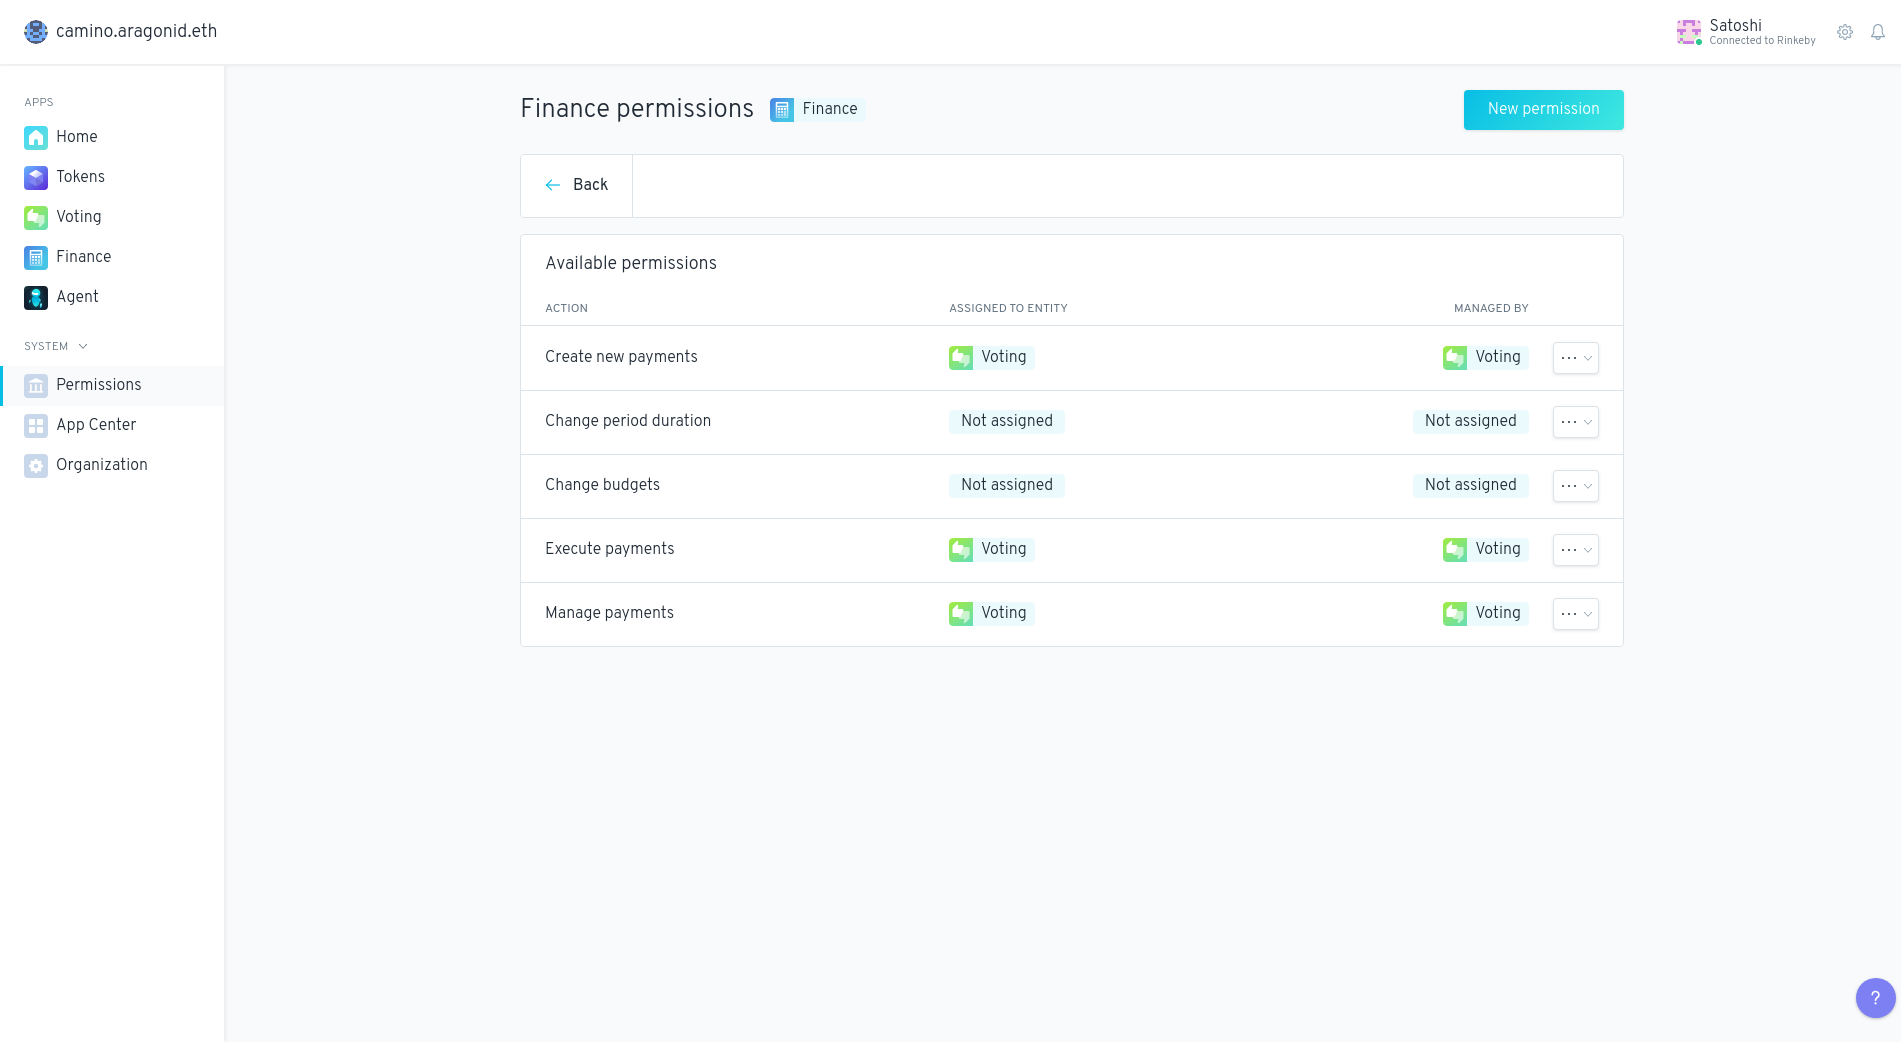1901x1042 pixels.
Task: Click the help question mark button
Action: click(1875, 997)
